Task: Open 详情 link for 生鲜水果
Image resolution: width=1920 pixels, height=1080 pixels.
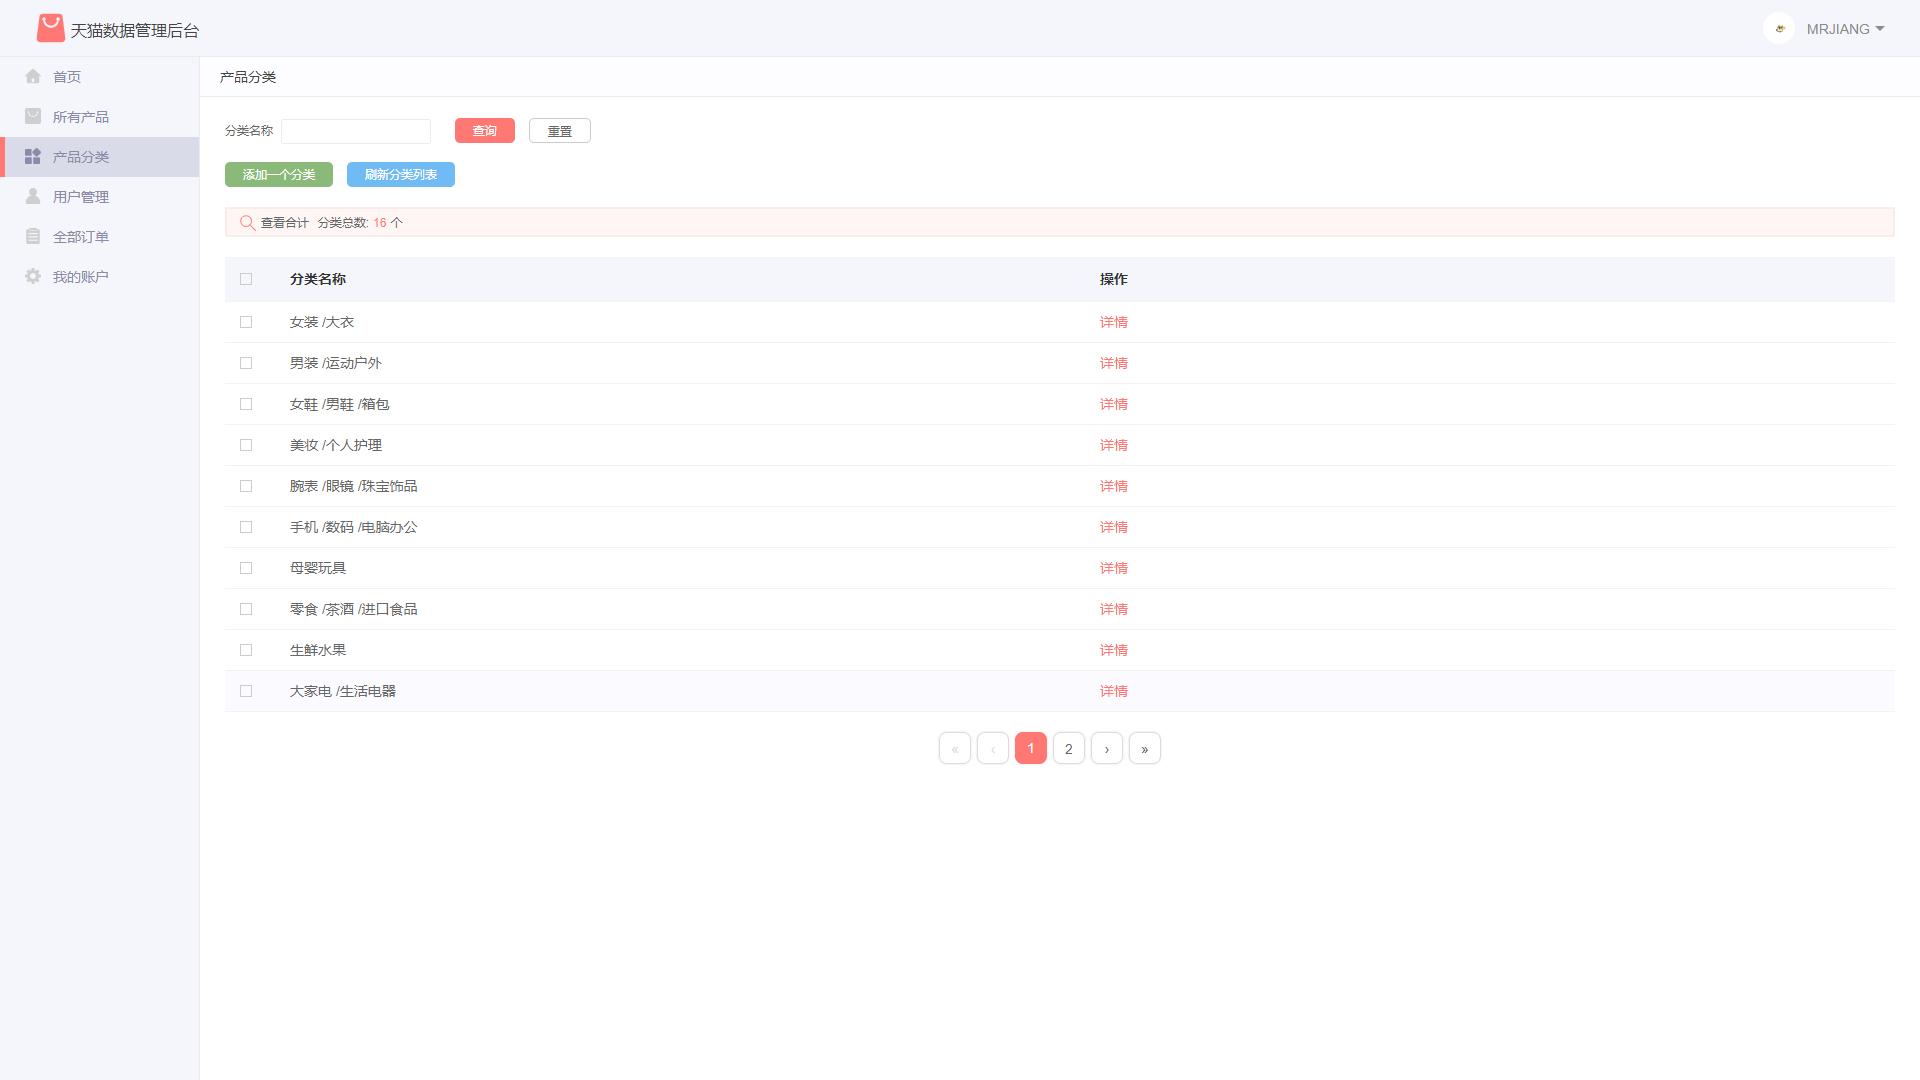Action: (x=1113, y=650)
